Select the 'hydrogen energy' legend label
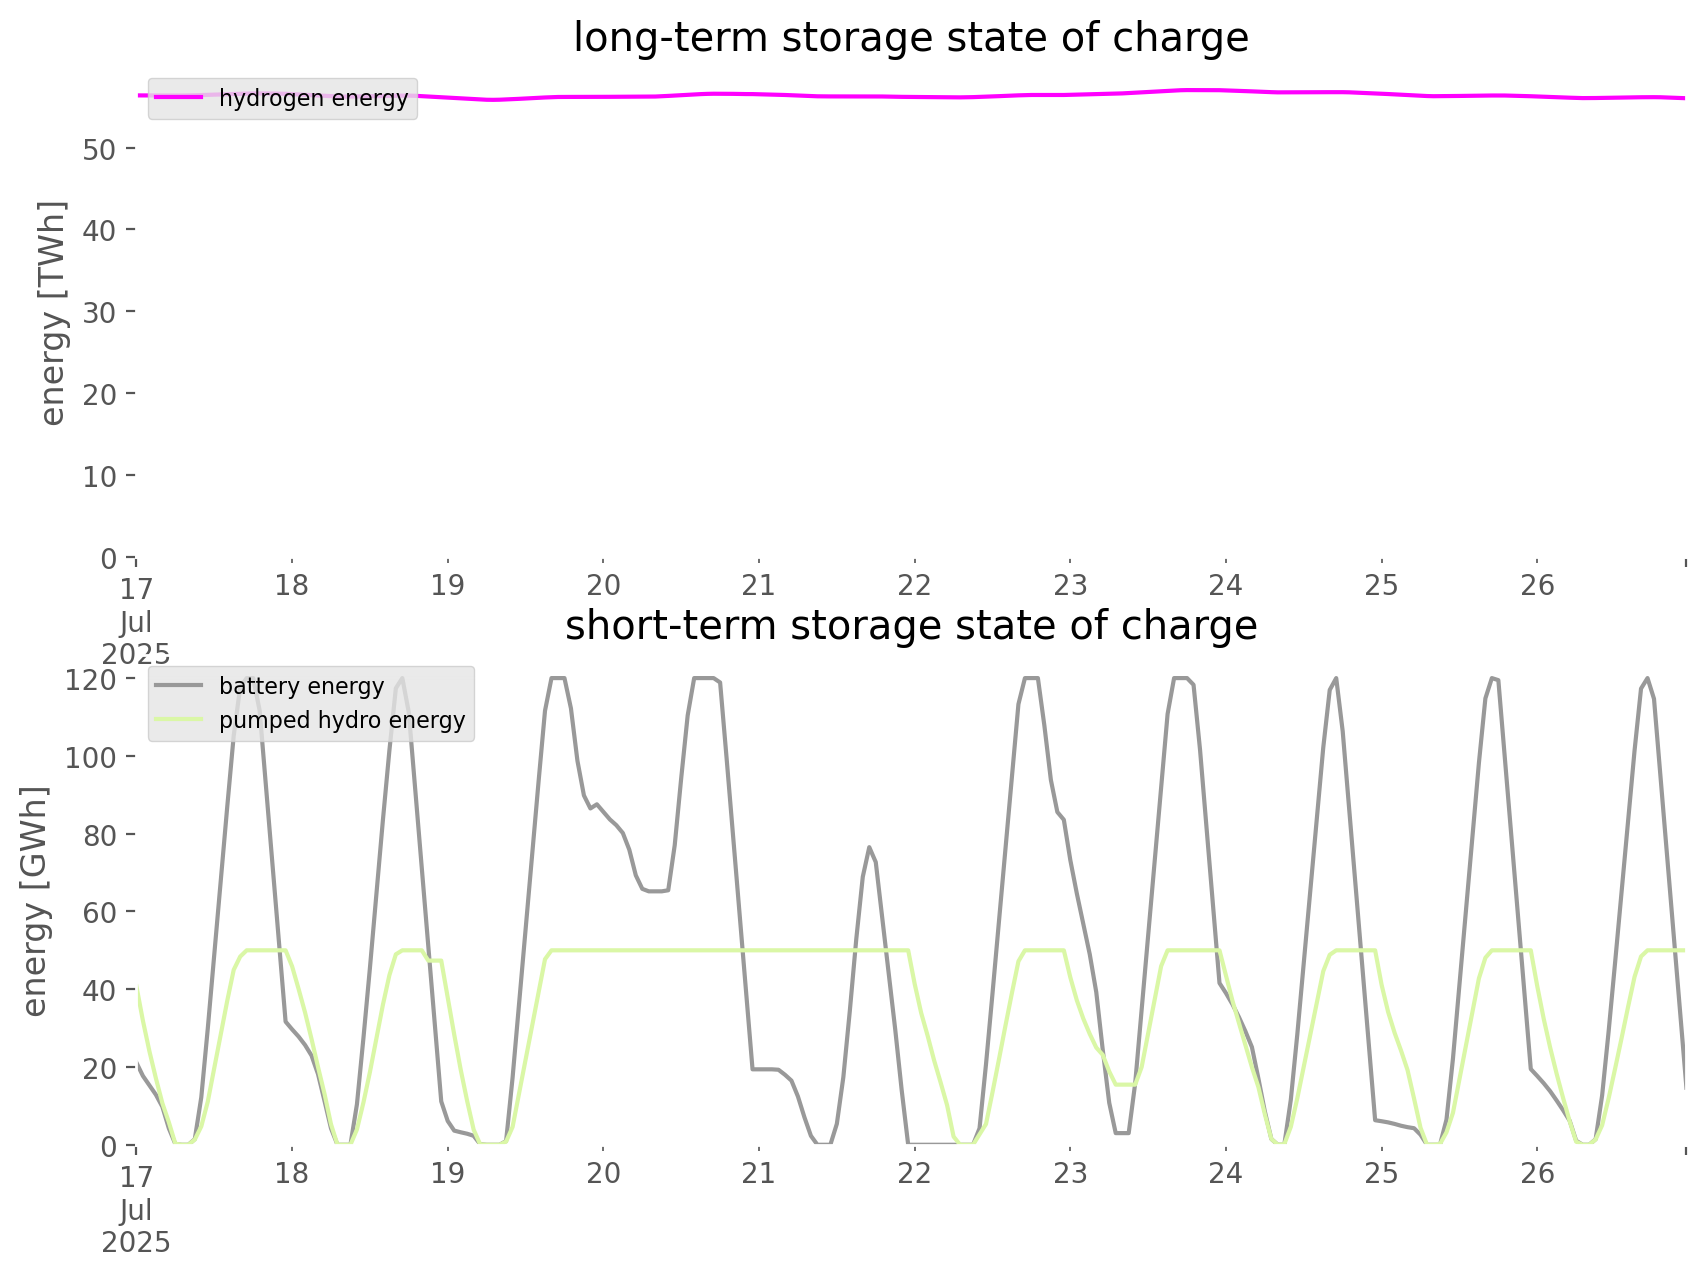This screenshot has height=1277, width=1706. pyautogui.click(x=313, y=98)
